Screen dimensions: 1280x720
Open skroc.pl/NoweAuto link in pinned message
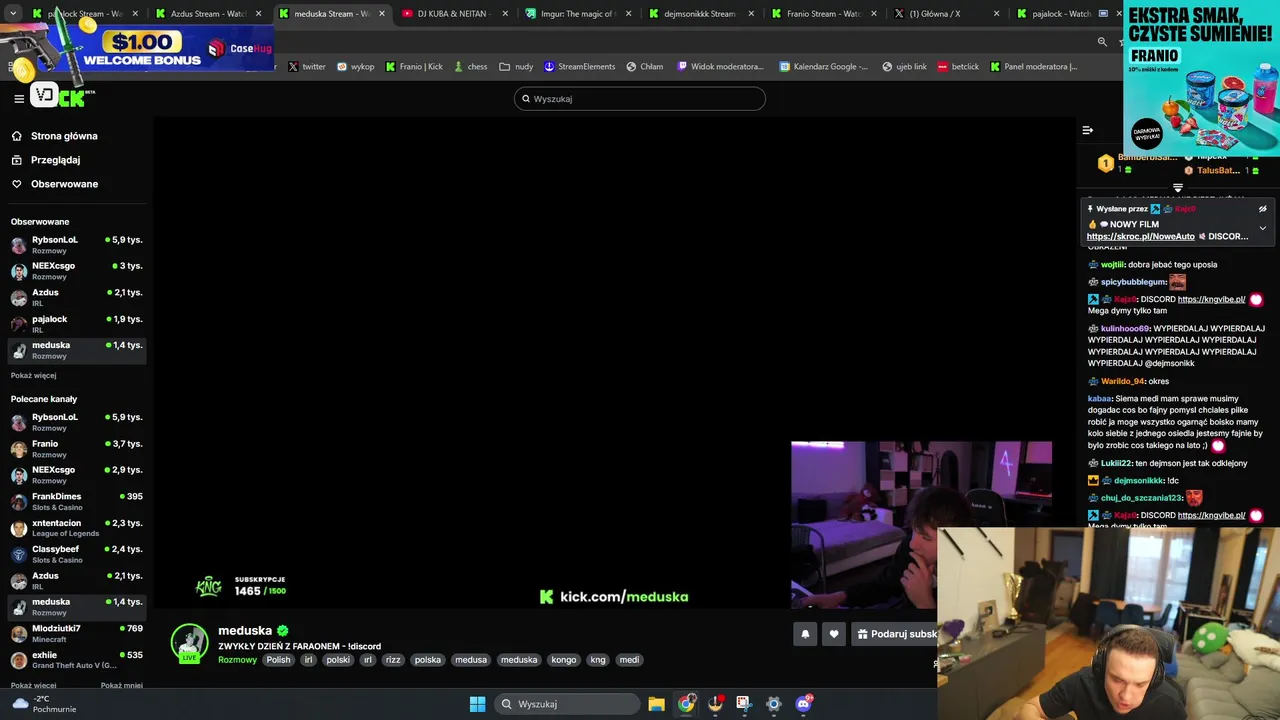(x=1140, y=237)
